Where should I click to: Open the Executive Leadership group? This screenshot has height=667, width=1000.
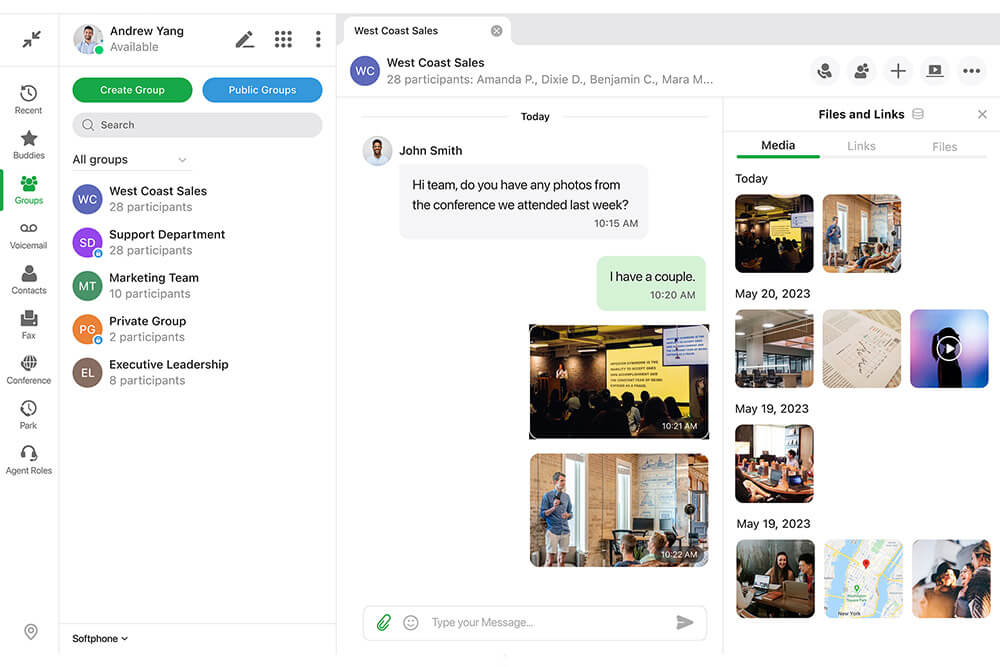[198, 372]
